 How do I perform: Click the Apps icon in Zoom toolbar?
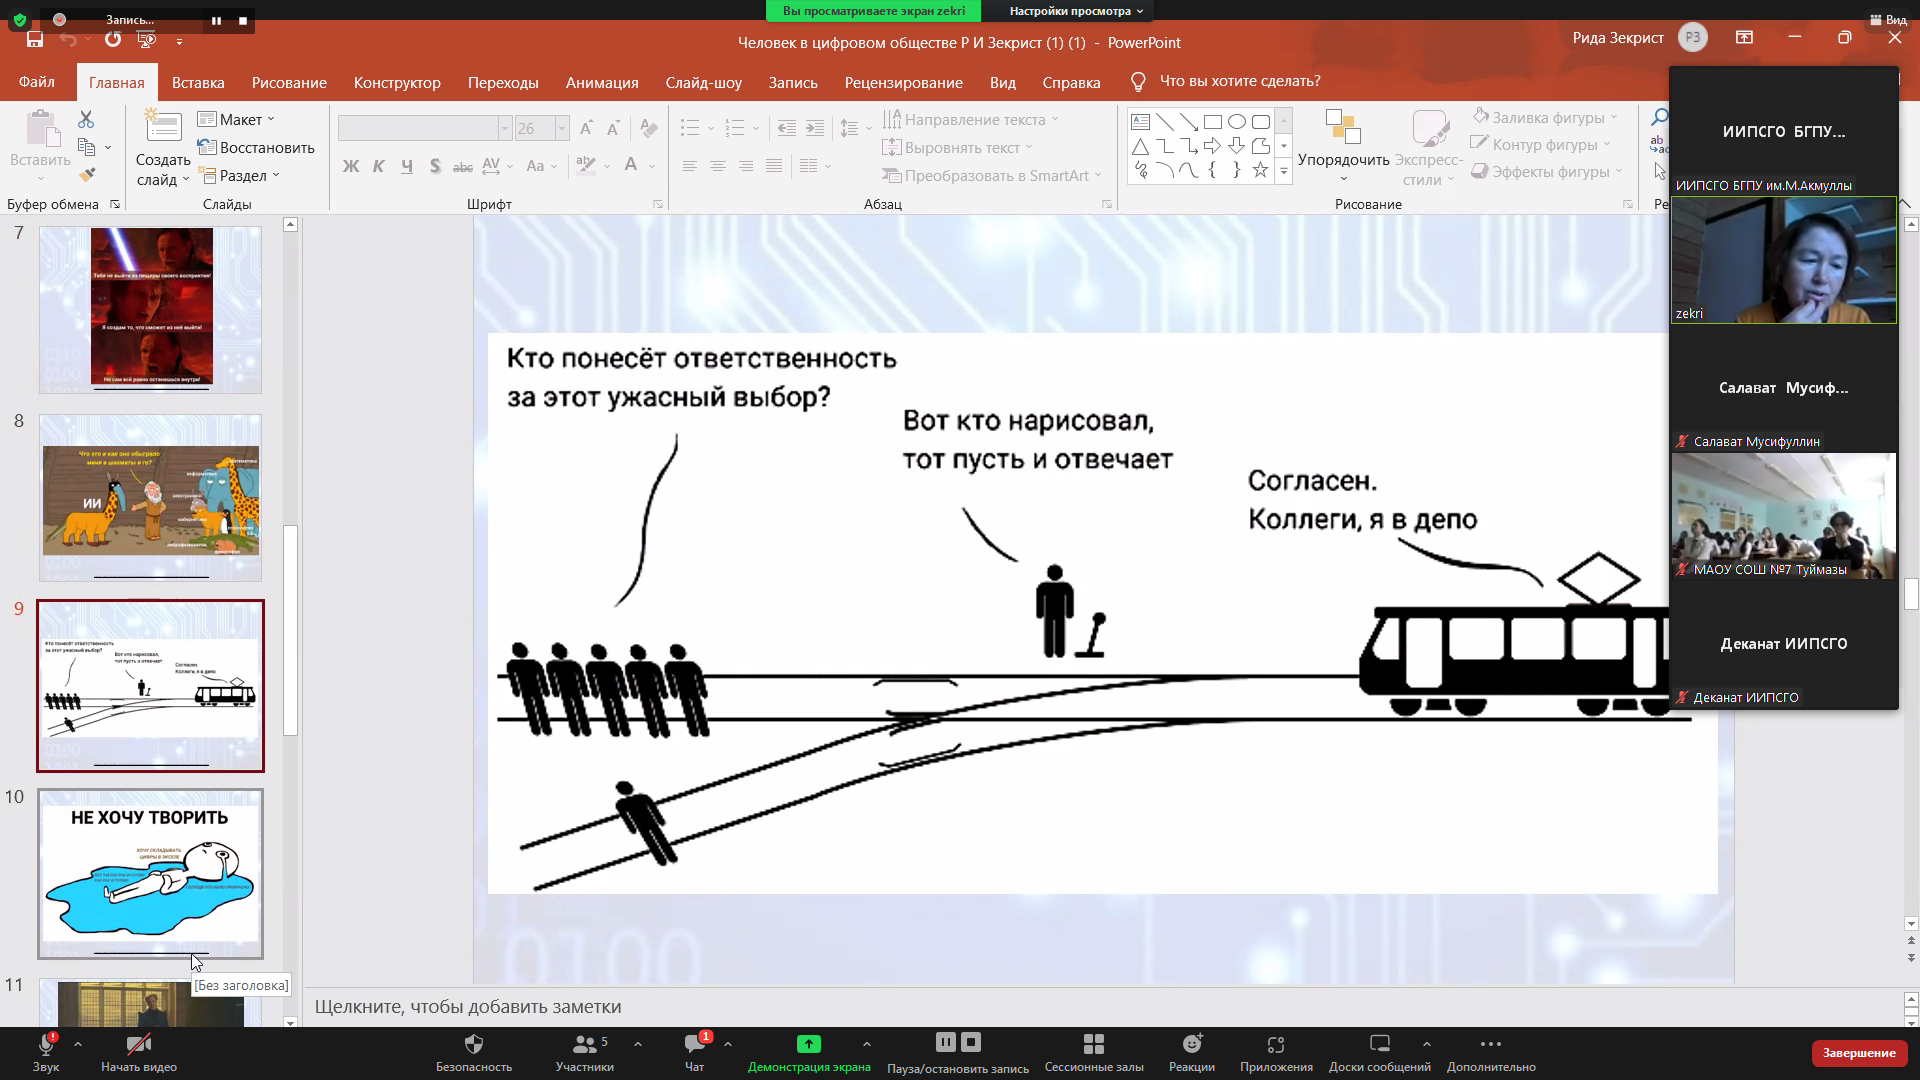click(1275, 1045)
